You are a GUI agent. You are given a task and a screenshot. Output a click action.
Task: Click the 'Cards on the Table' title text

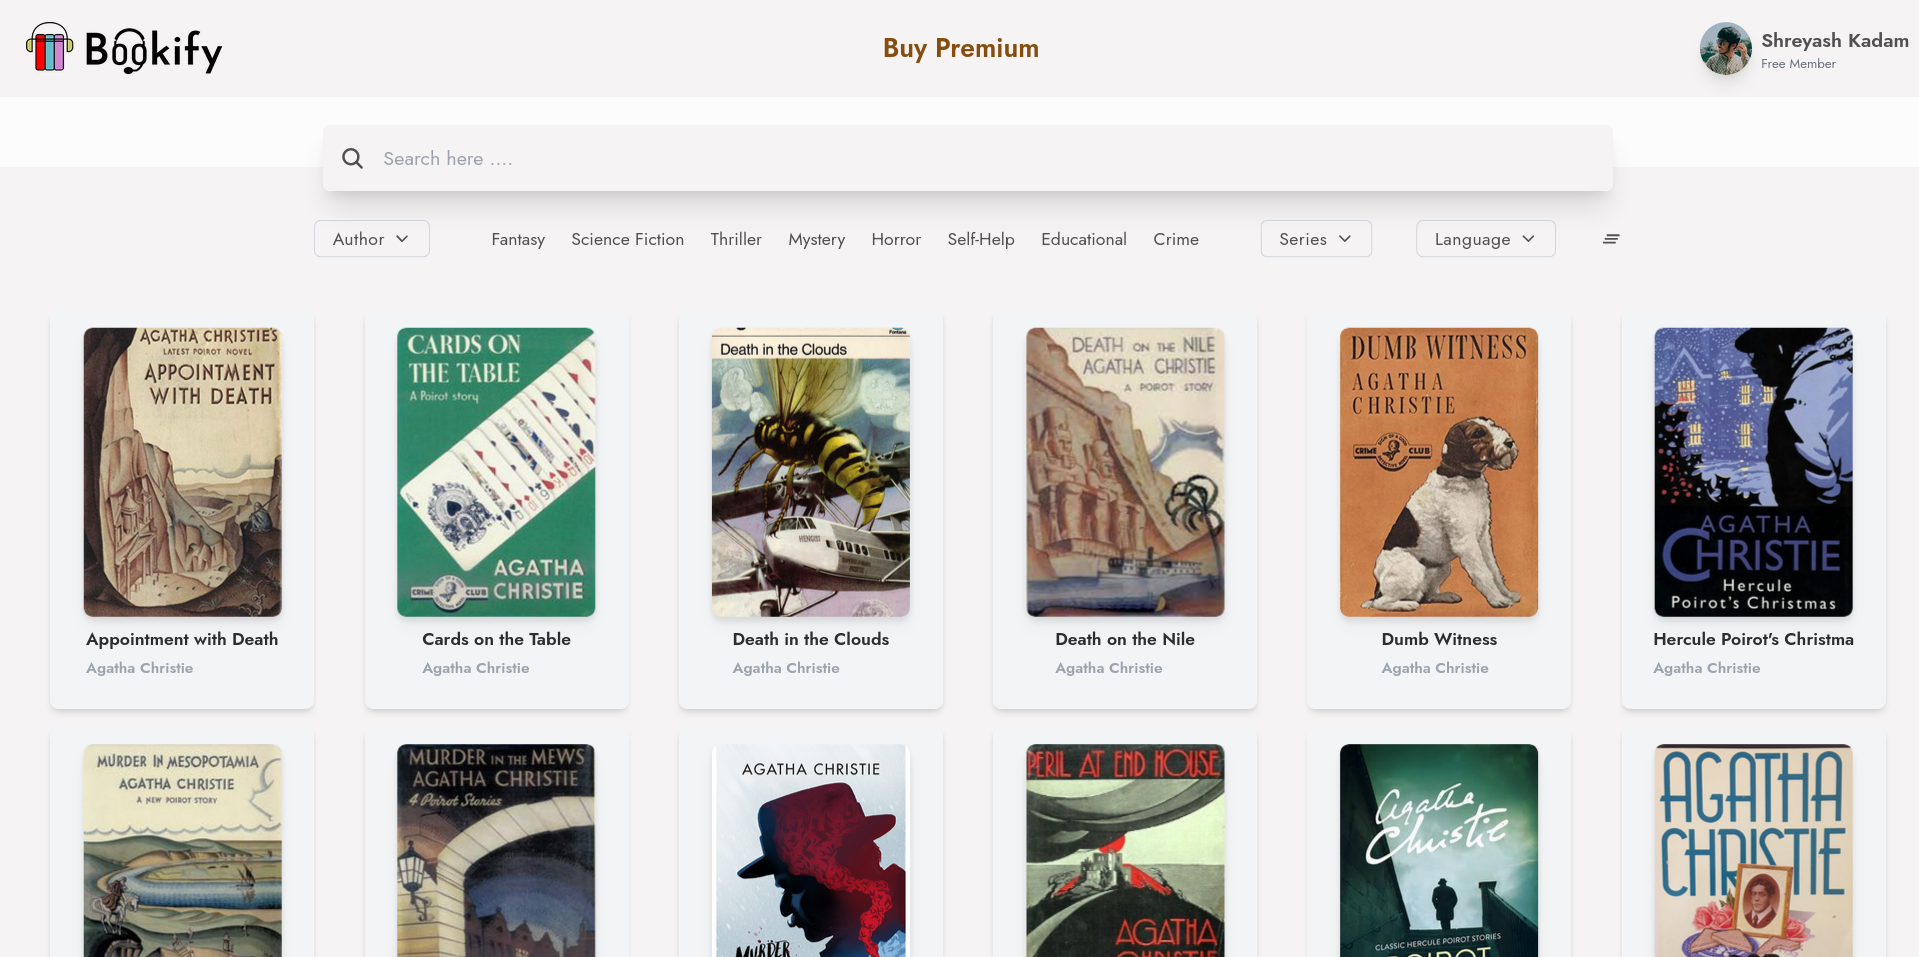496,639
